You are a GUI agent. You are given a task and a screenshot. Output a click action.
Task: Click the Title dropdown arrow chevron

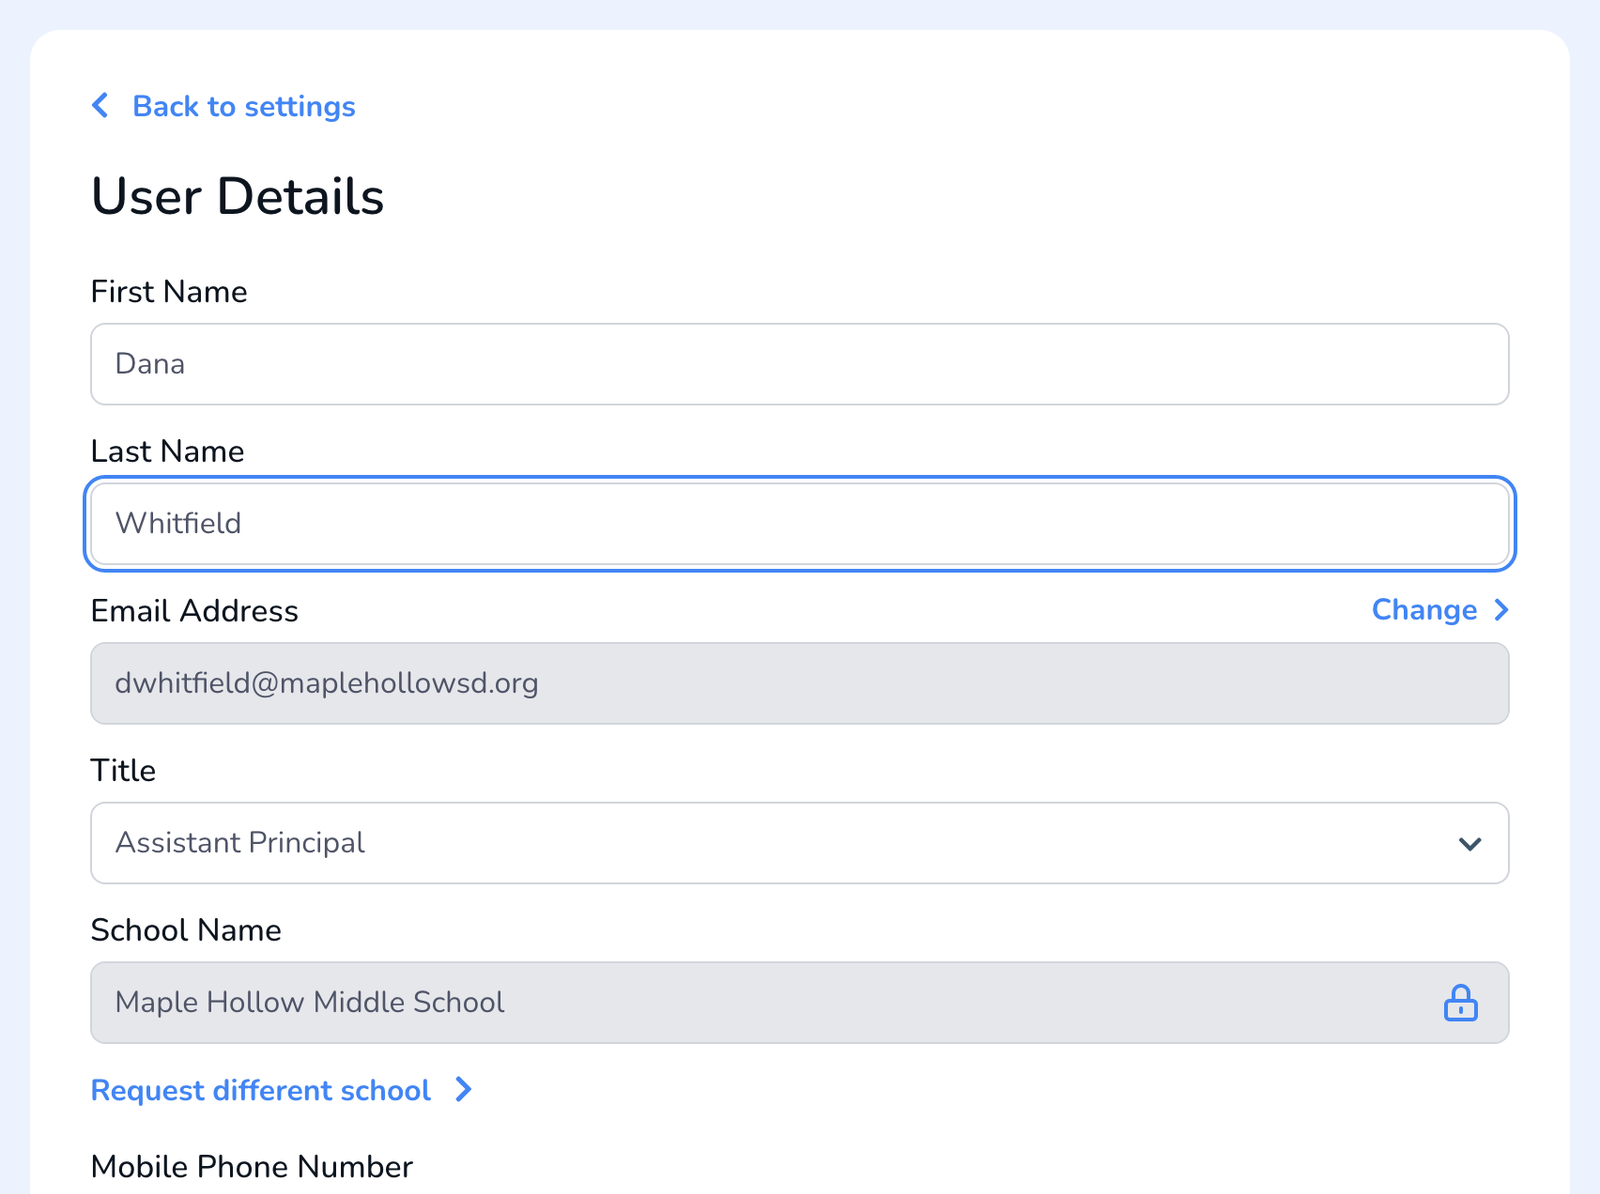coord(1470,844)
